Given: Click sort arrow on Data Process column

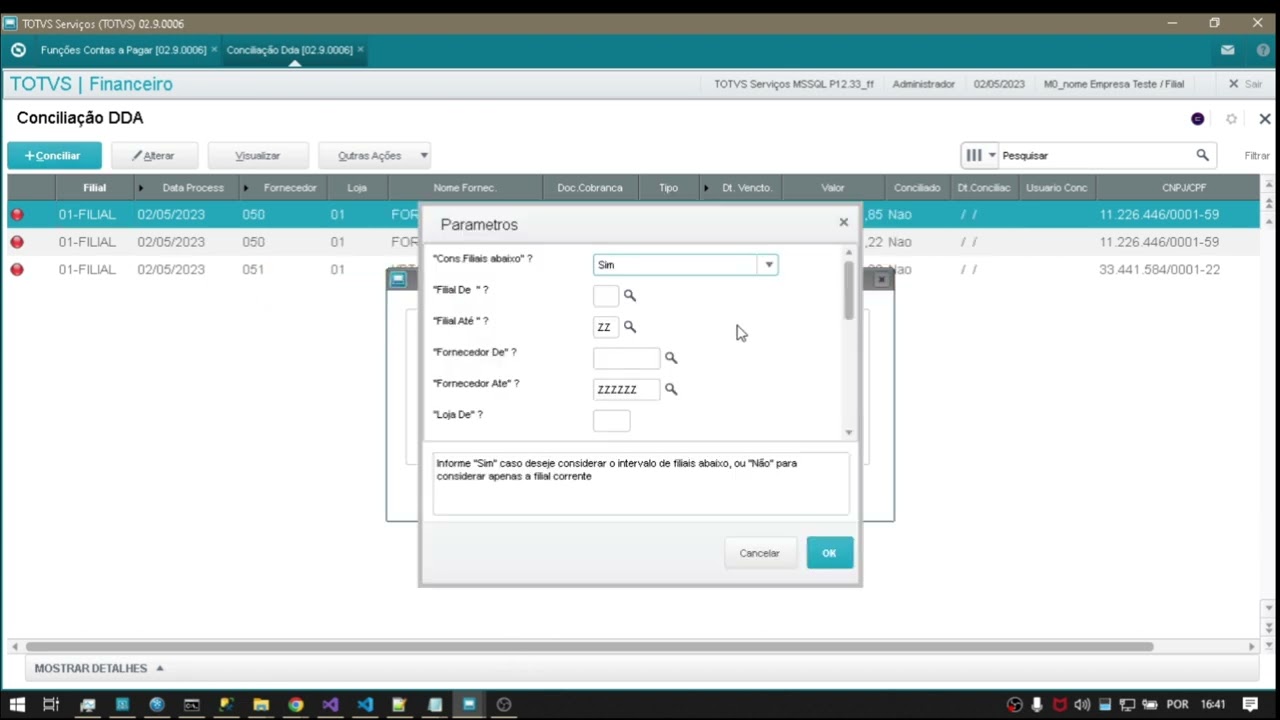Looking at the screenshot, I should [x=141, y=188].
